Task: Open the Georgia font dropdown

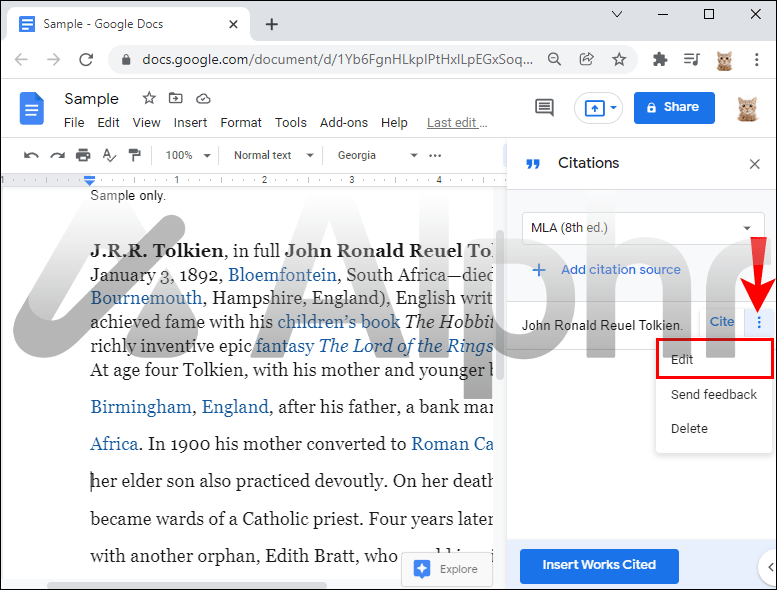Action: [x=377, y=156]
